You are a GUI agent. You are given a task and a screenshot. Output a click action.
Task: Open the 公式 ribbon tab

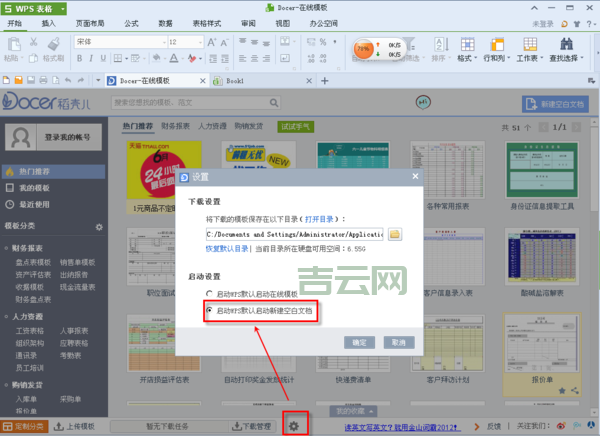coord(131,23)
